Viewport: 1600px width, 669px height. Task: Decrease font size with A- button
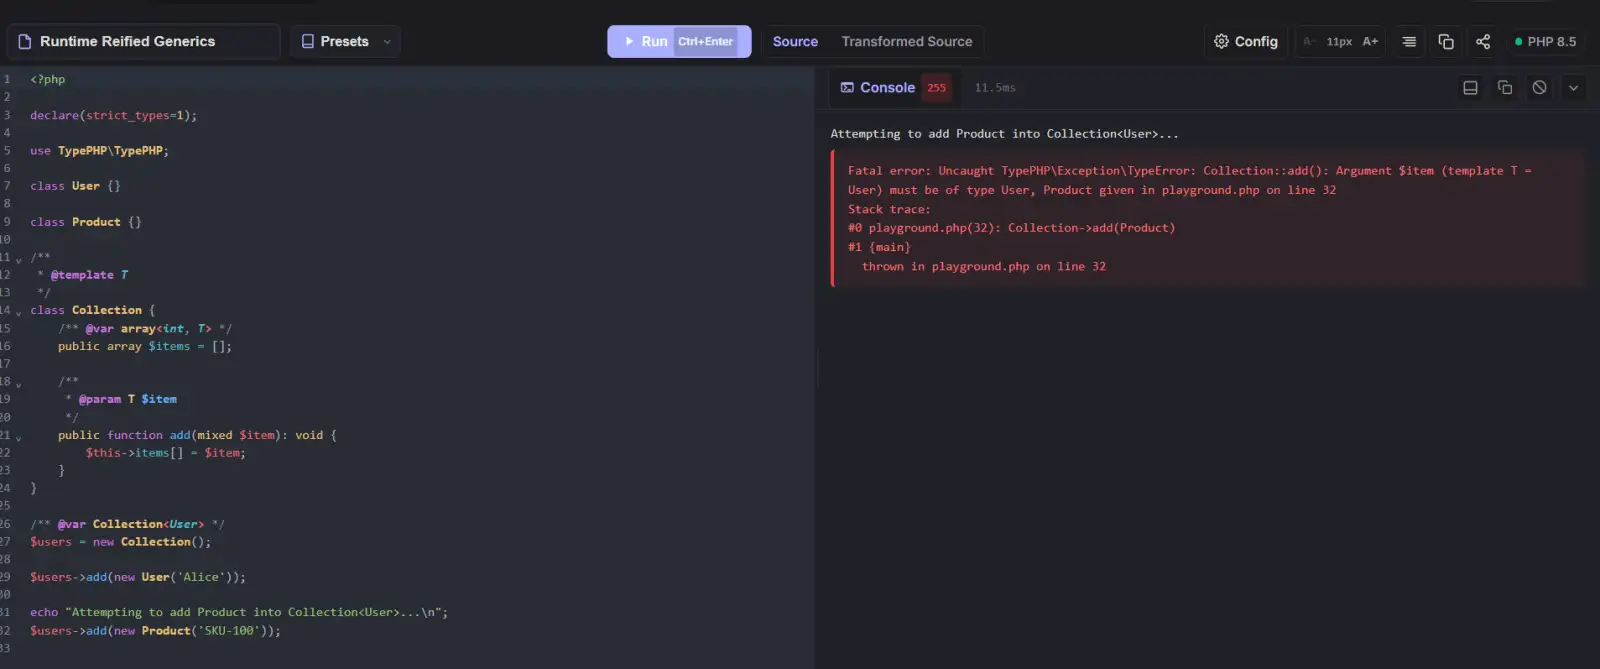(1308, 41)
